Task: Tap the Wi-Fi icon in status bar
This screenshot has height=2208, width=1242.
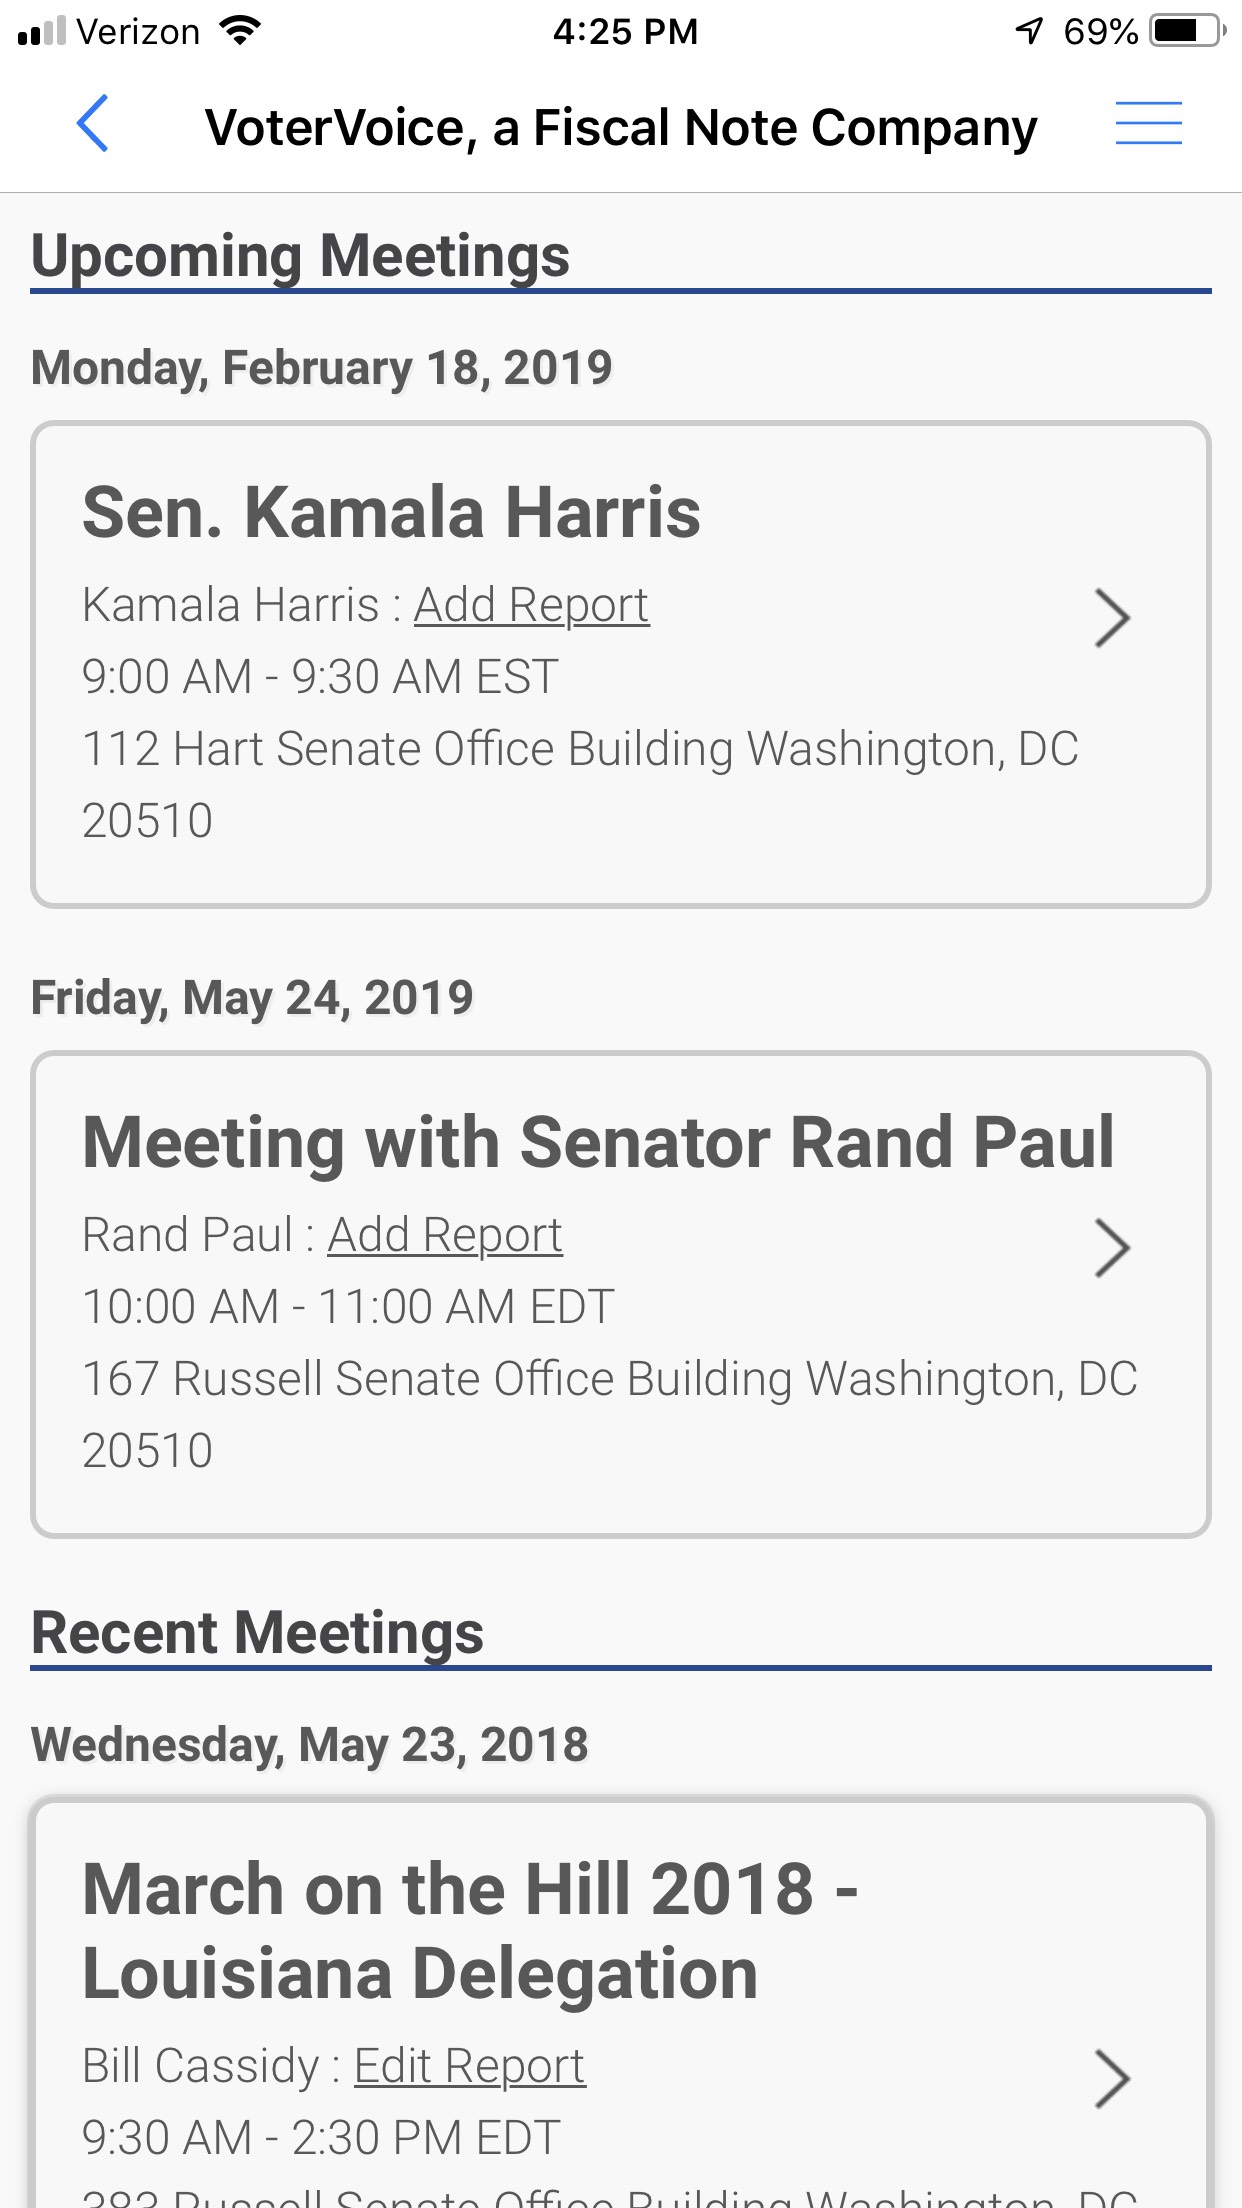Action: coord(240,31)
